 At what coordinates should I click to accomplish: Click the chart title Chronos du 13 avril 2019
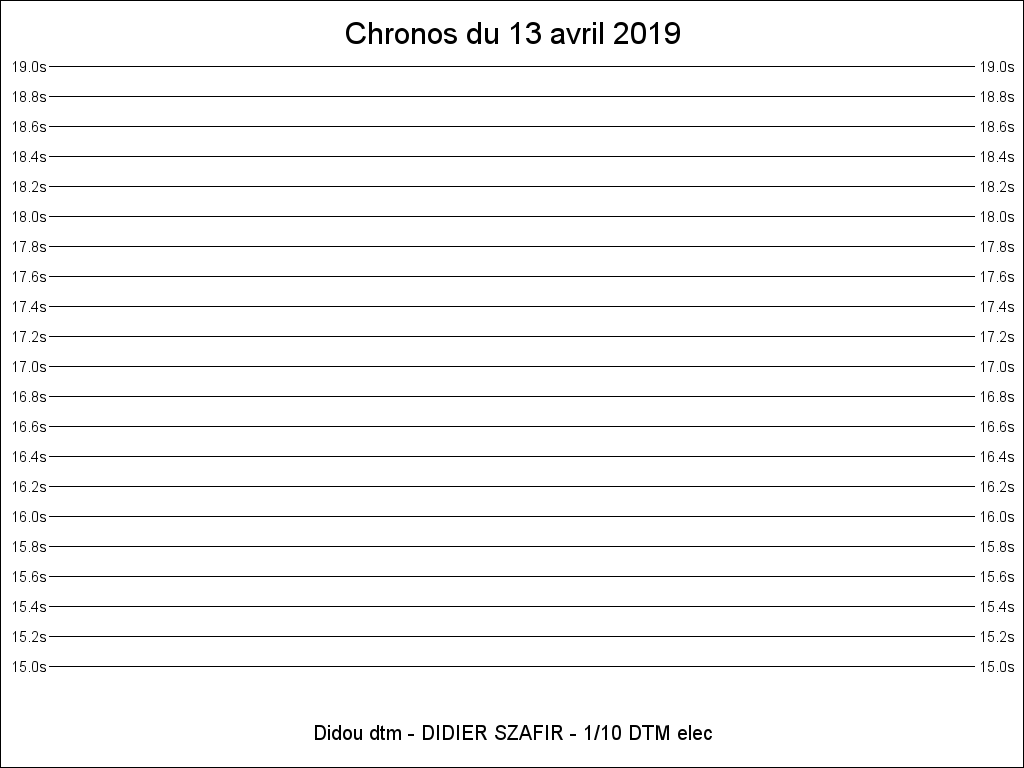click(x=513, y=33)
